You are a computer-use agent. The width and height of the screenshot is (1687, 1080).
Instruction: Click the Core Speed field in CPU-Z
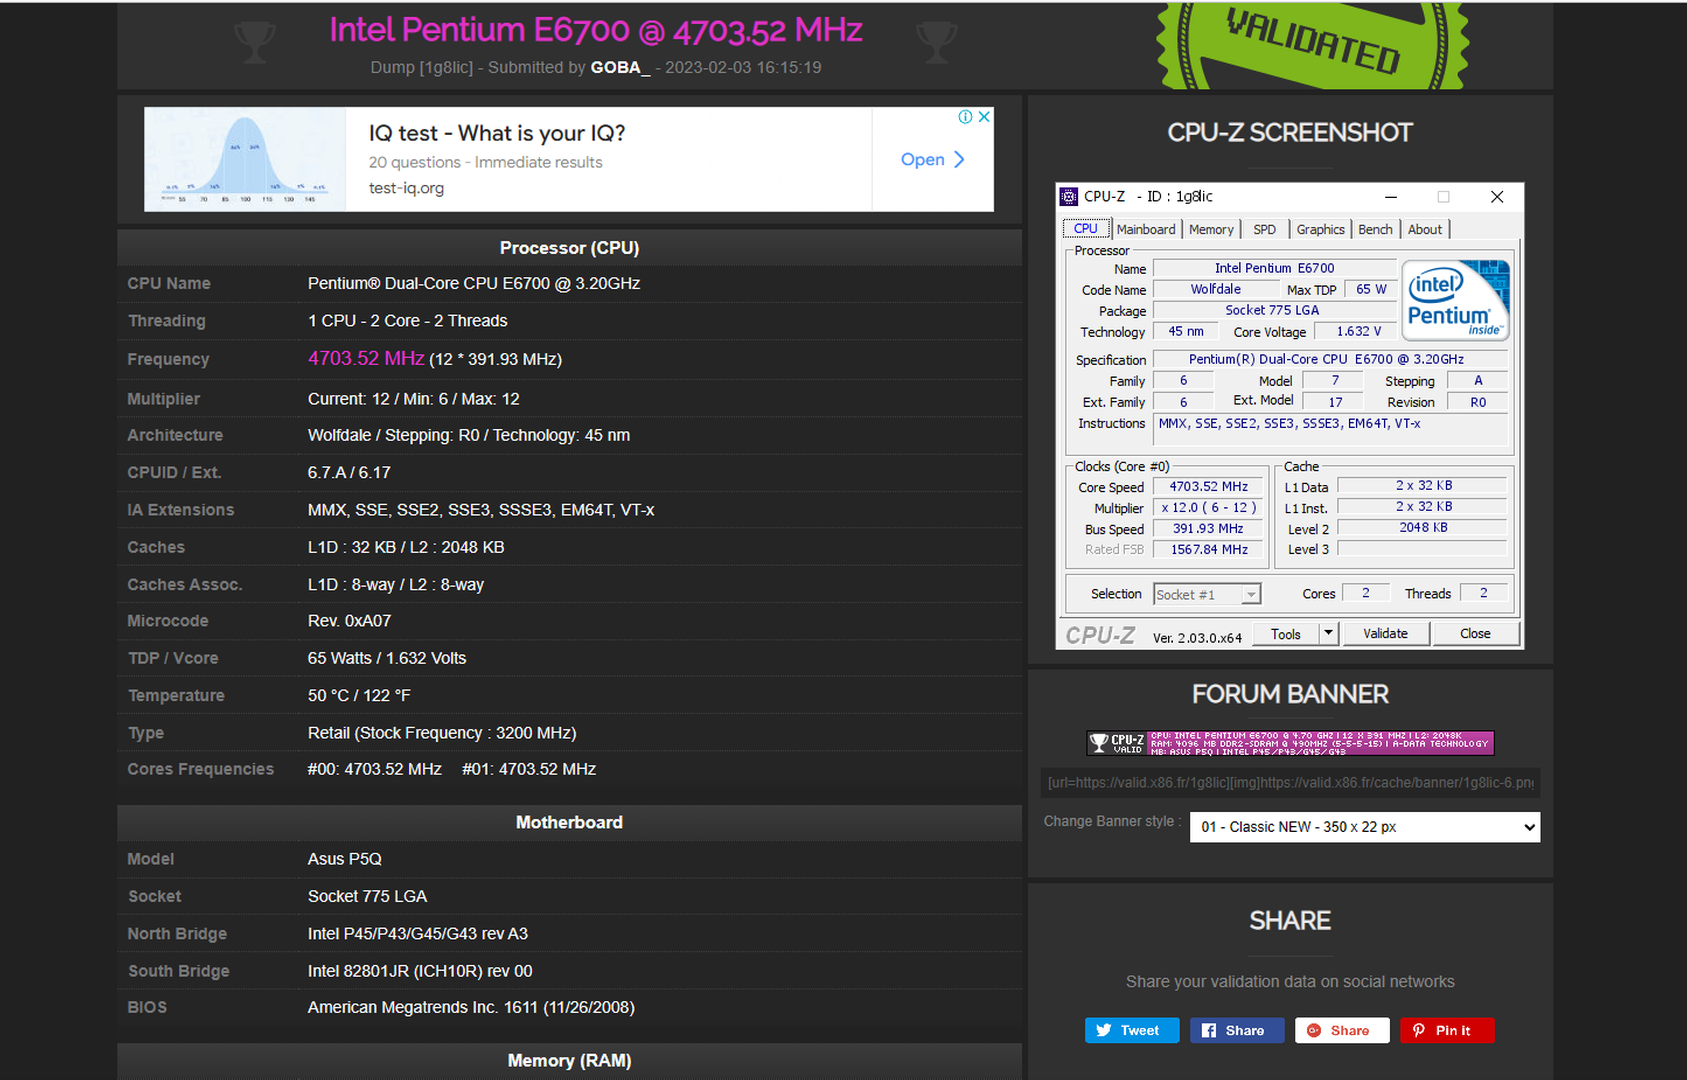pos(1208,487)
